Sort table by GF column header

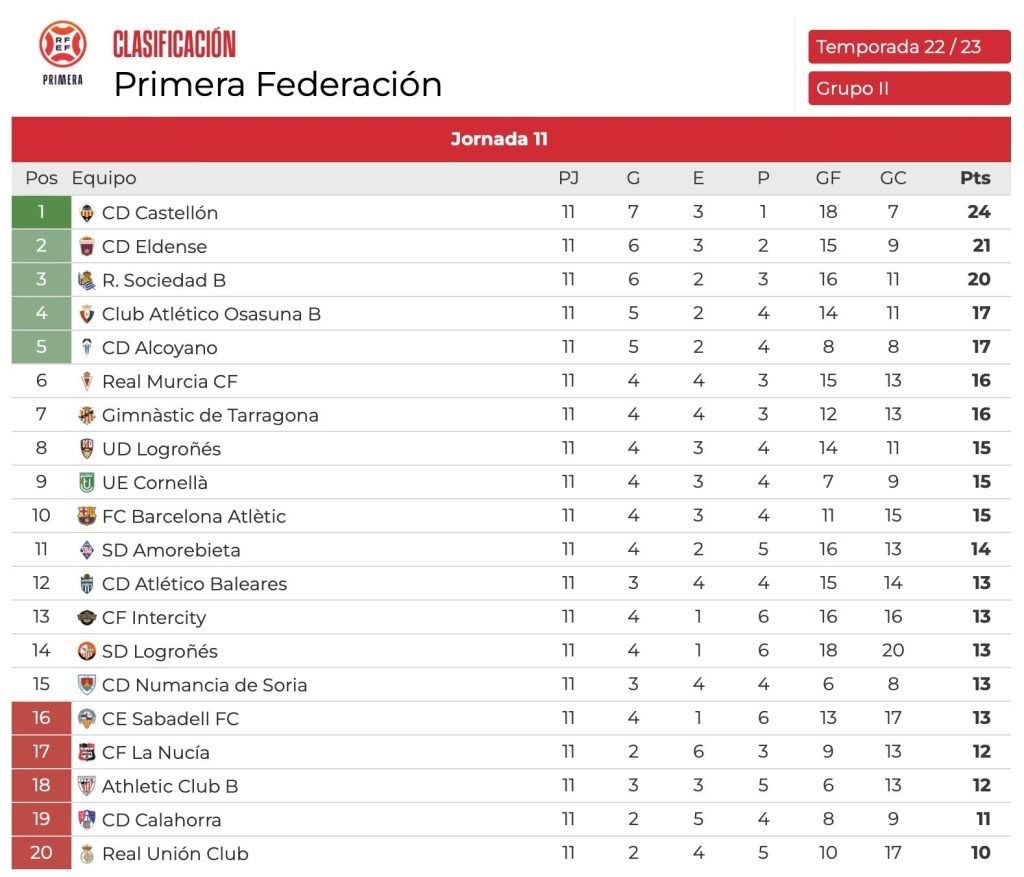point(828,179)
